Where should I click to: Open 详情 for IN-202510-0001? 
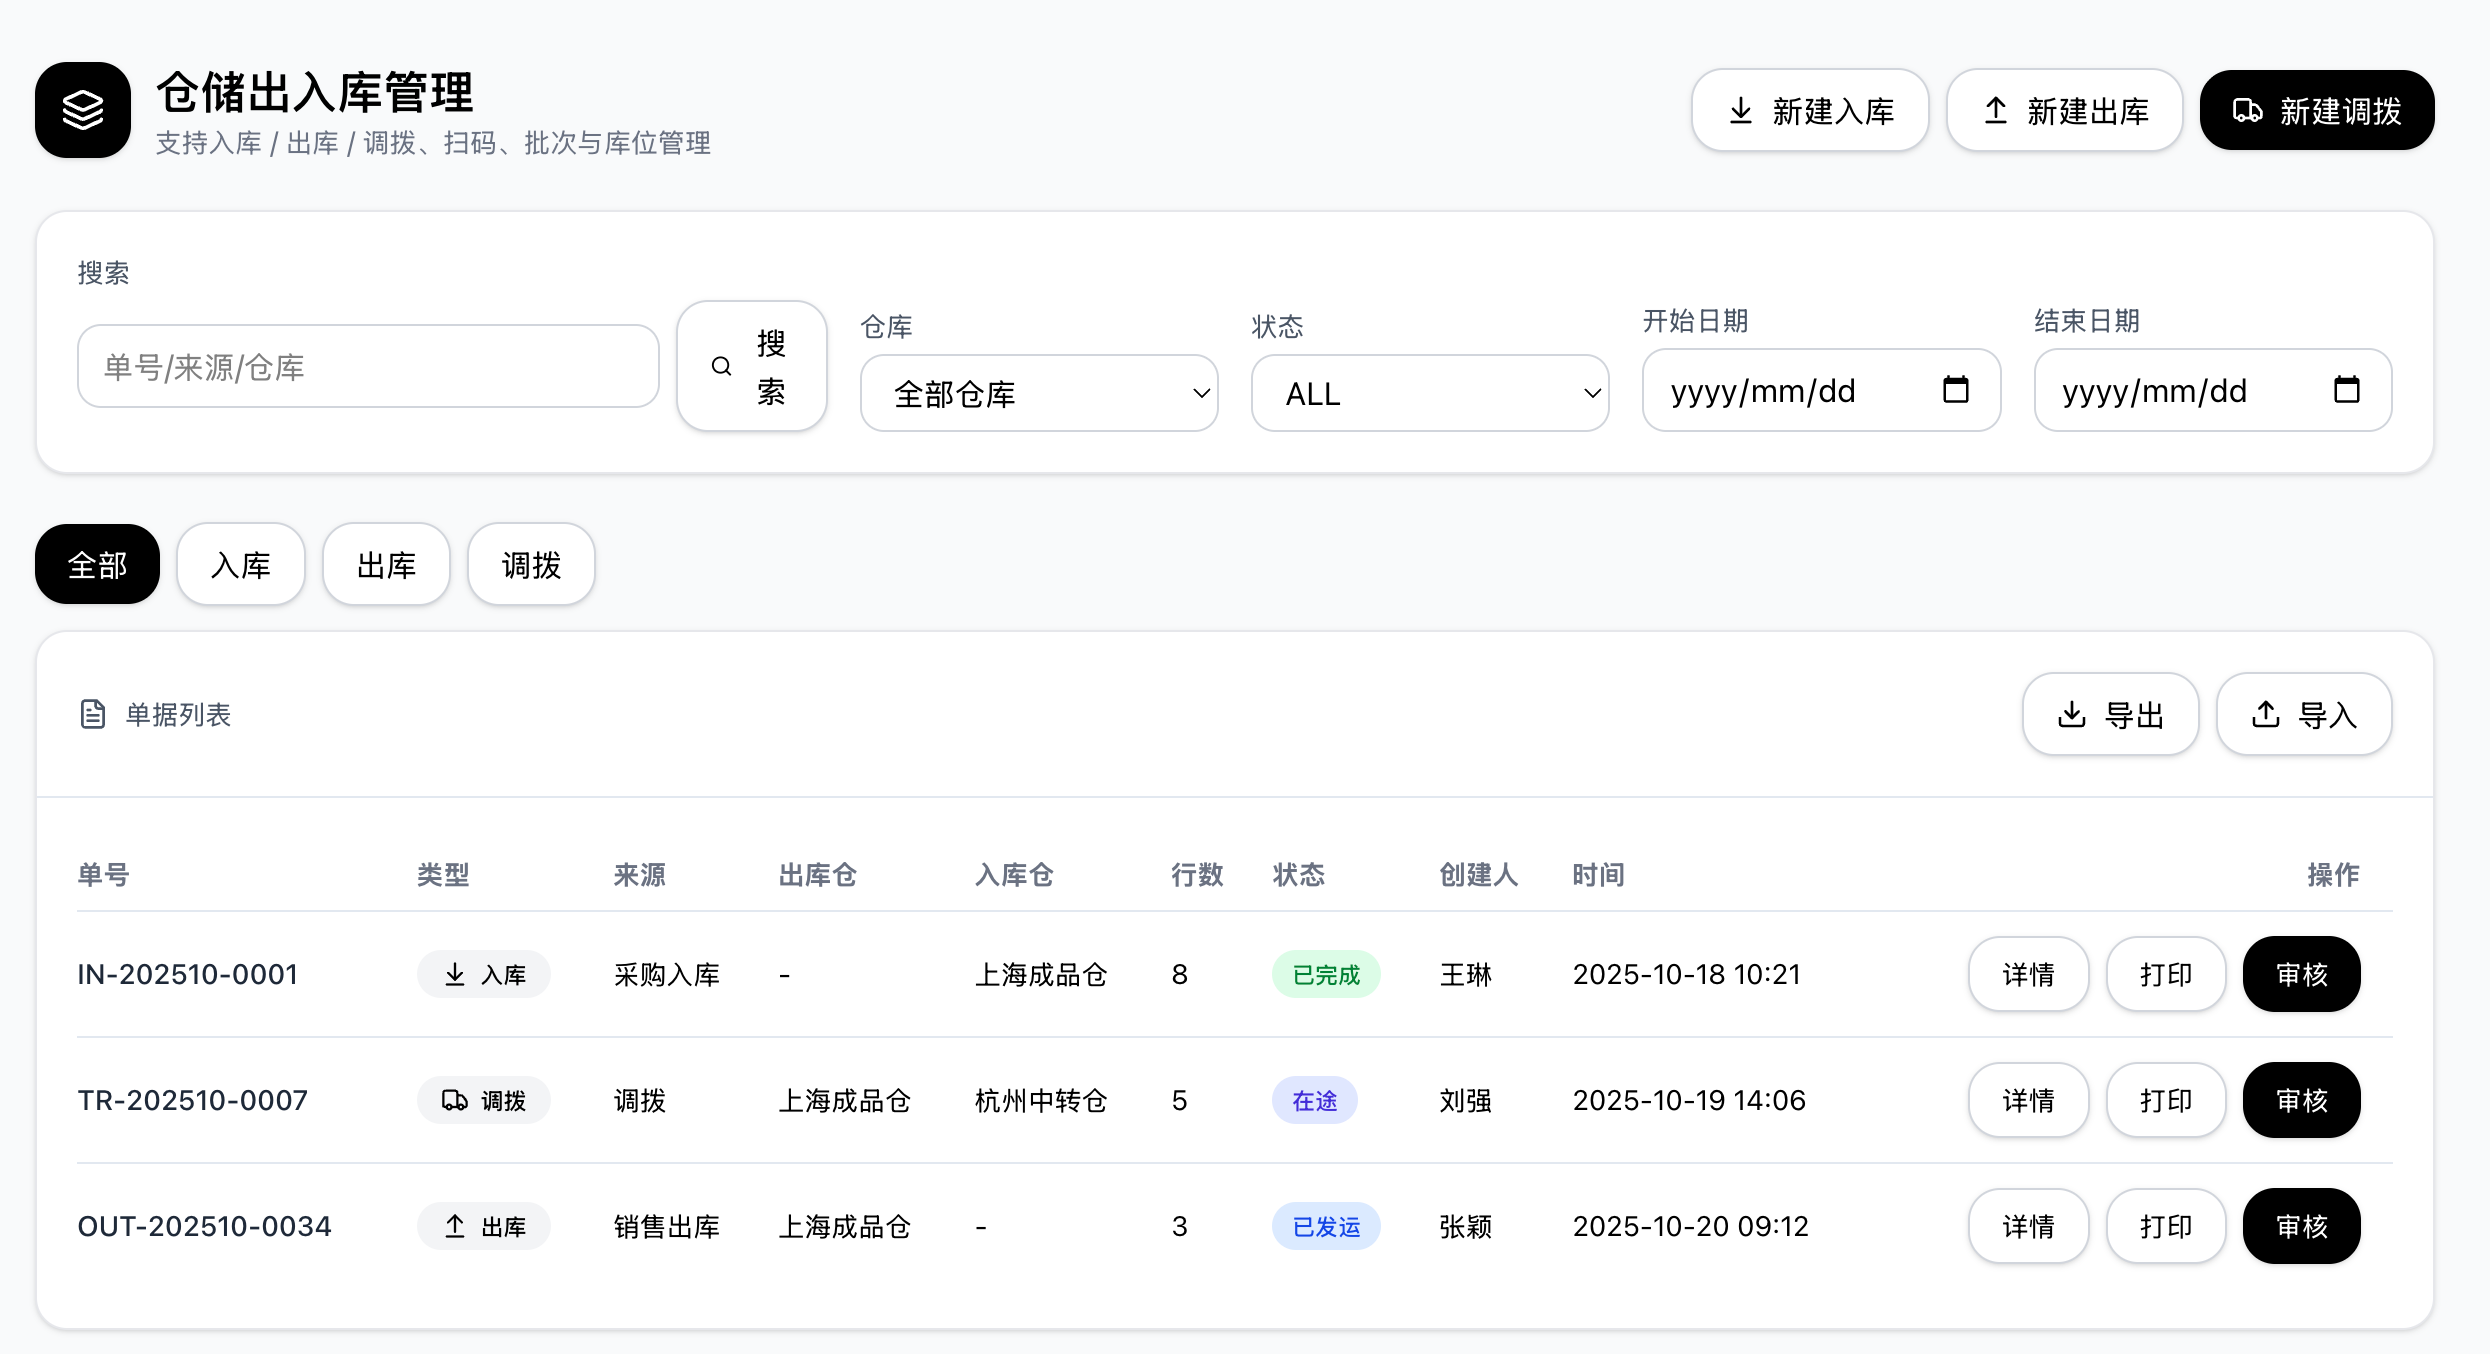point(2028,974)
